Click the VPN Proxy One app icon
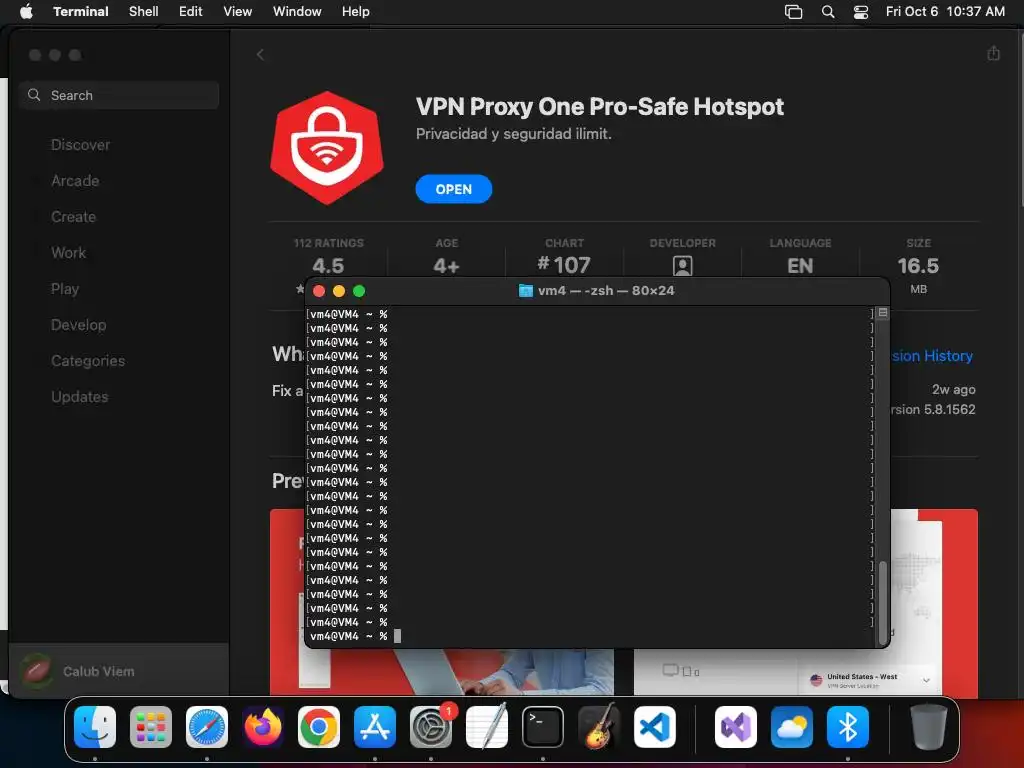The image size is (1024, 768). coord(327,148)
